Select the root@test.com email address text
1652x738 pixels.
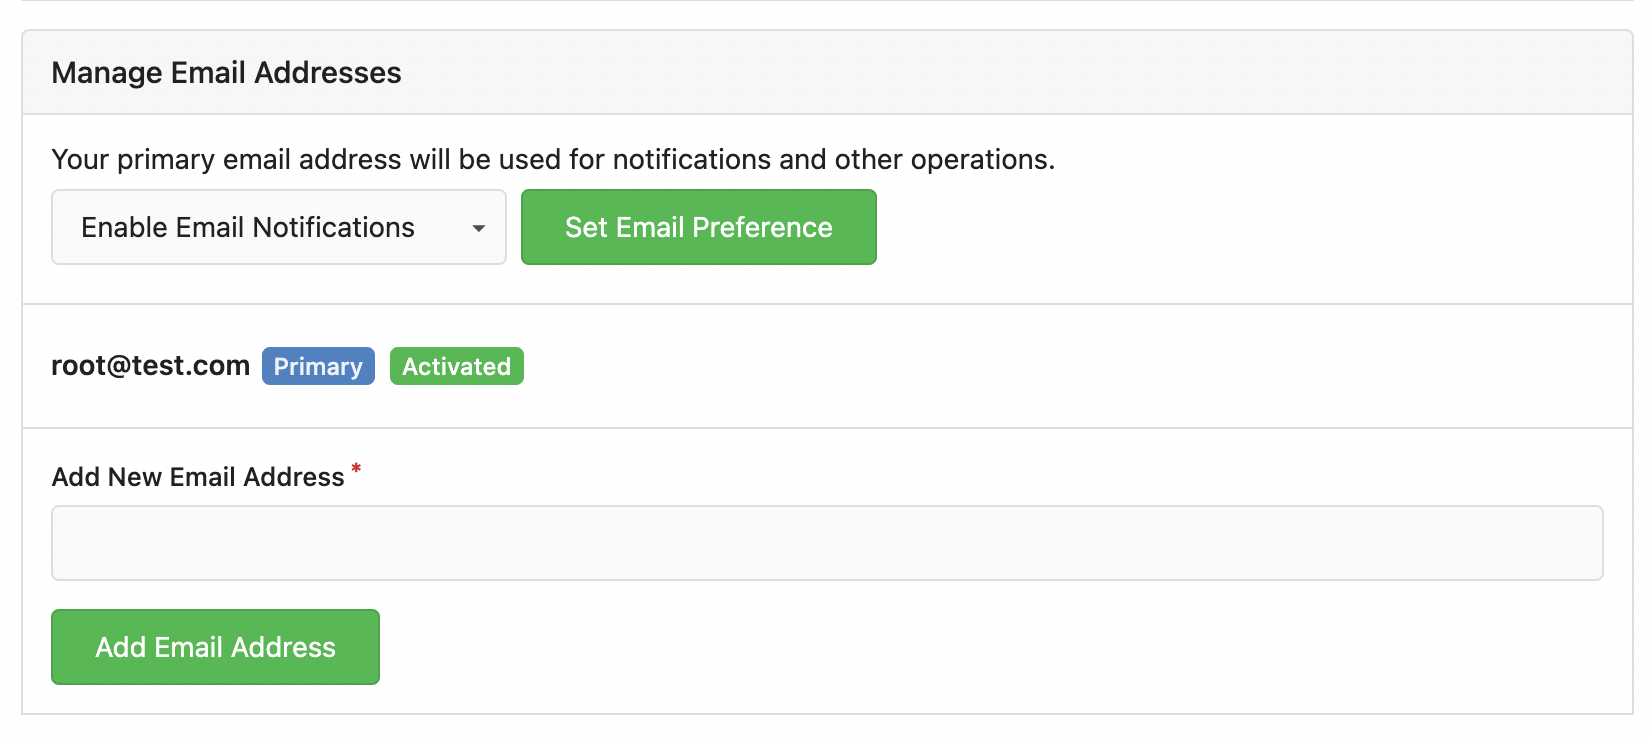(150, 366)
